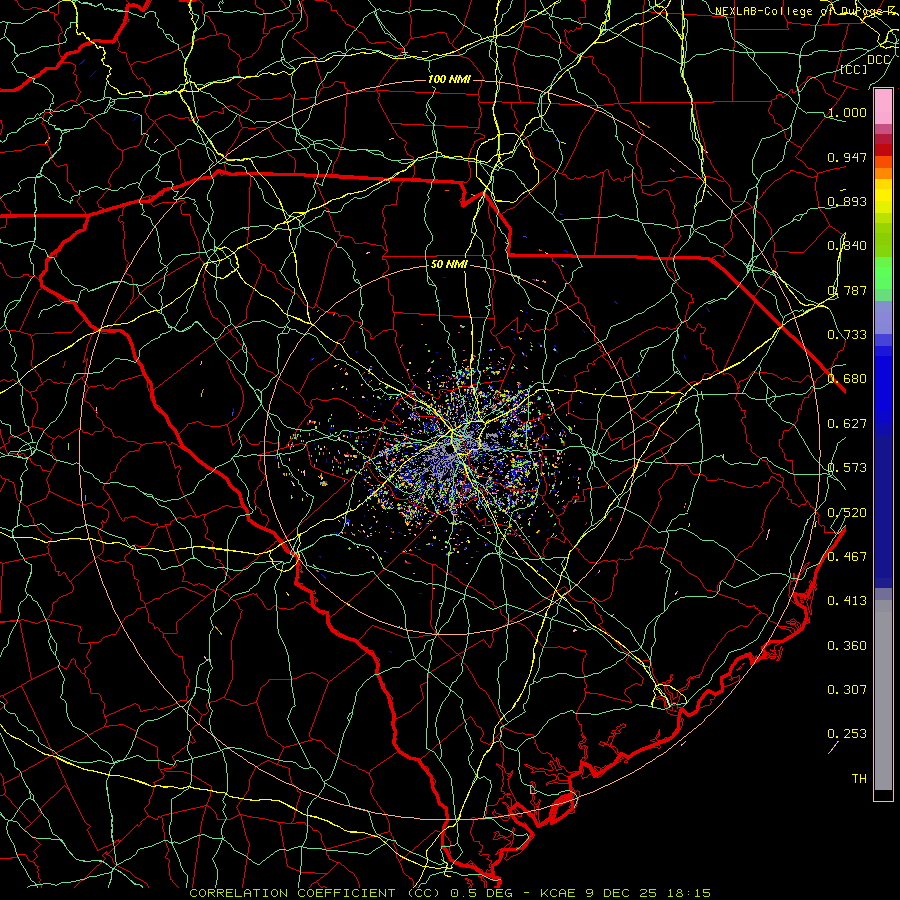Click the 1.000 legend value
This screenshot has height=900, width=900.
point(847,112)
